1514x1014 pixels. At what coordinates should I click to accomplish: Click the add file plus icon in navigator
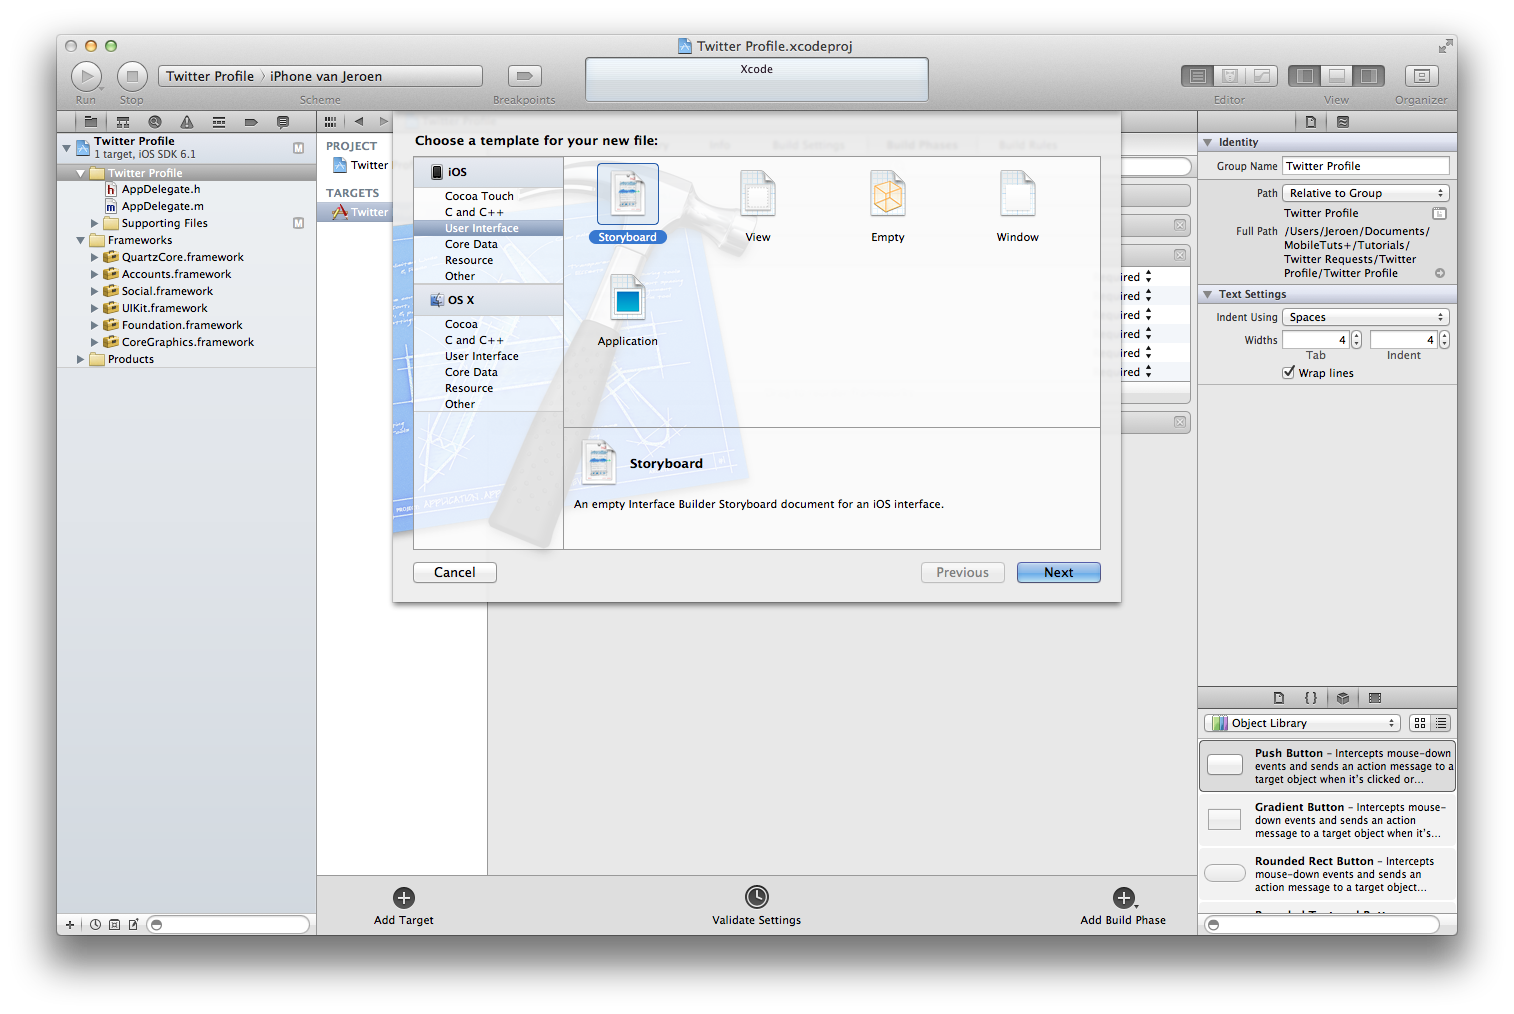[70, 925]
